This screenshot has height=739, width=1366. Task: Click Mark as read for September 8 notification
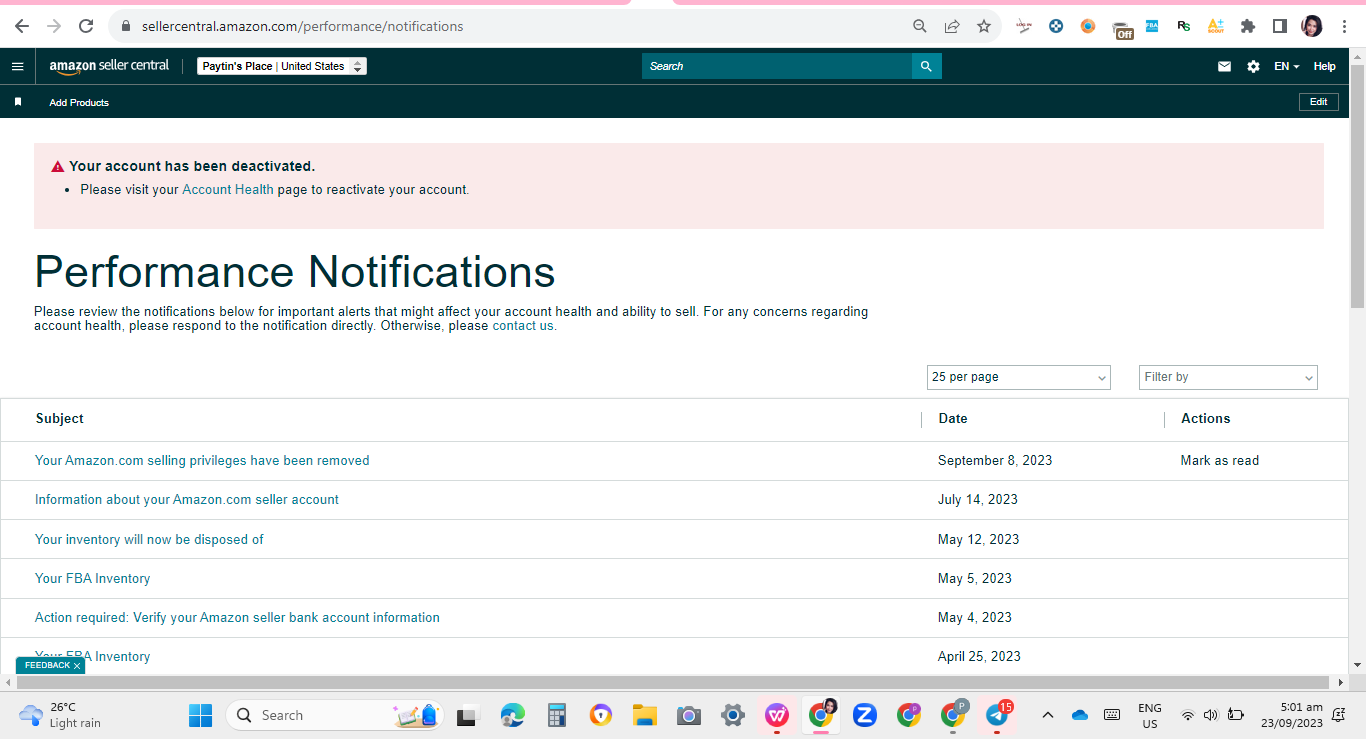coord(1220,461)
